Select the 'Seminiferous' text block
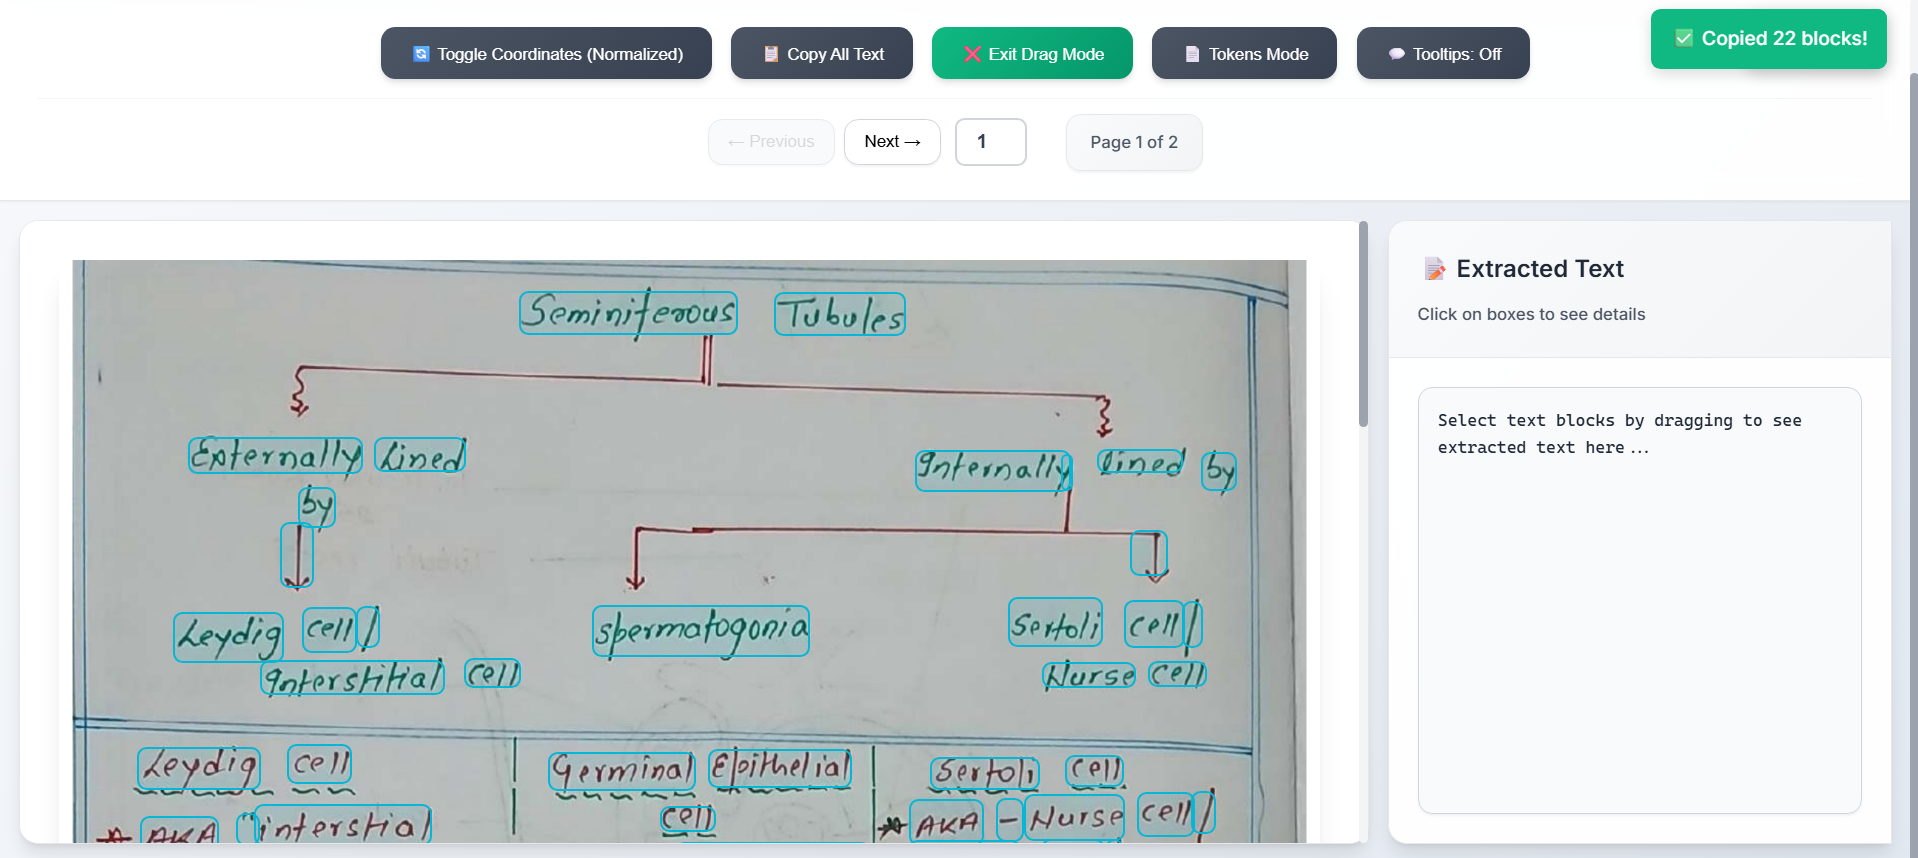 (628, 313)
